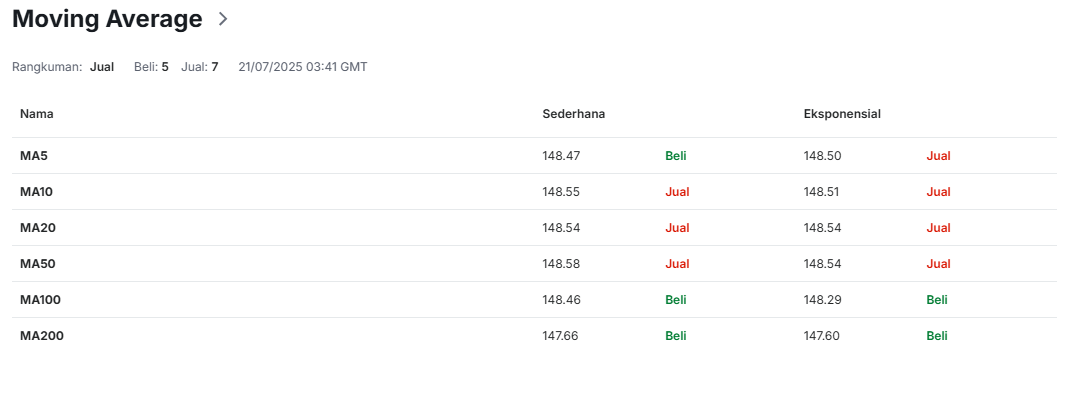This screenshot has width=1065, height=395.
Task: Click the MA5 simple Beli signal
Action: (676, 155)
